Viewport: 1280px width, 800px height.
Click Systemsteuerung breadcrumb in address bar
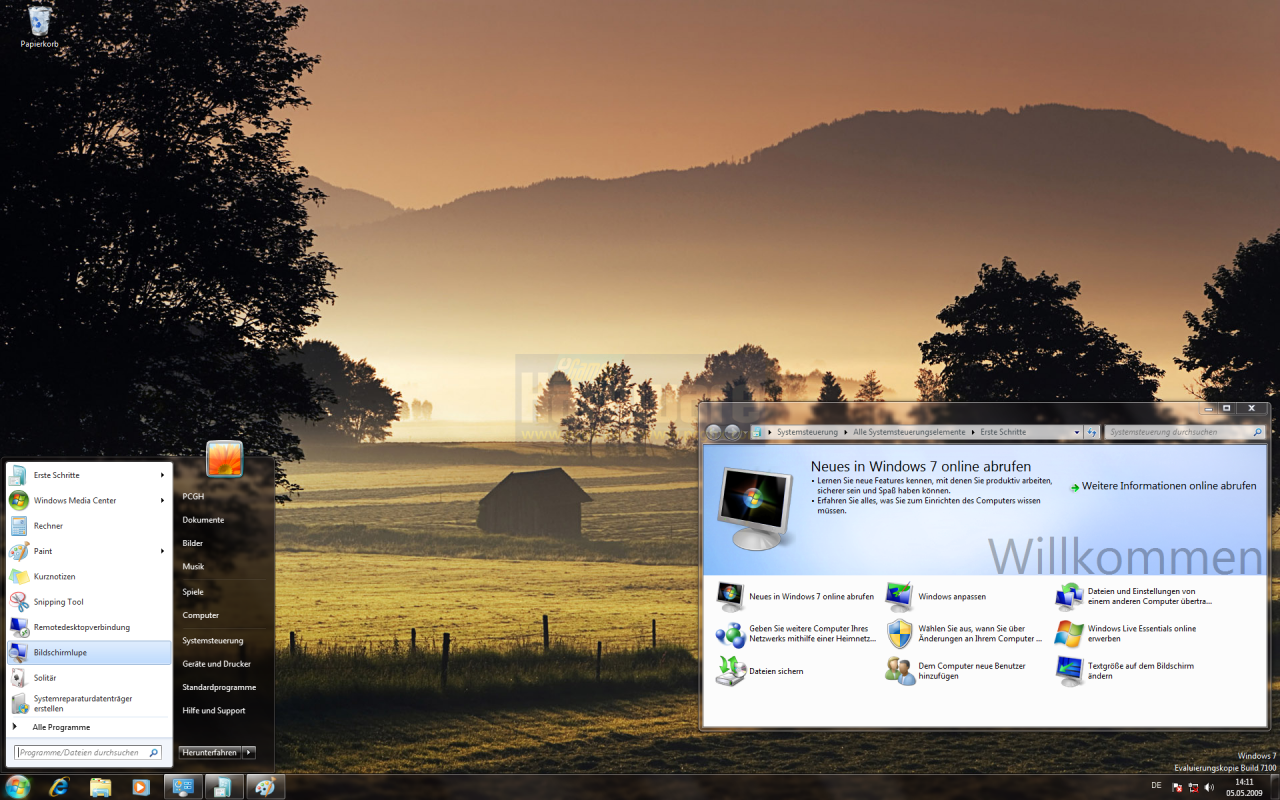(x=808, y=432)
